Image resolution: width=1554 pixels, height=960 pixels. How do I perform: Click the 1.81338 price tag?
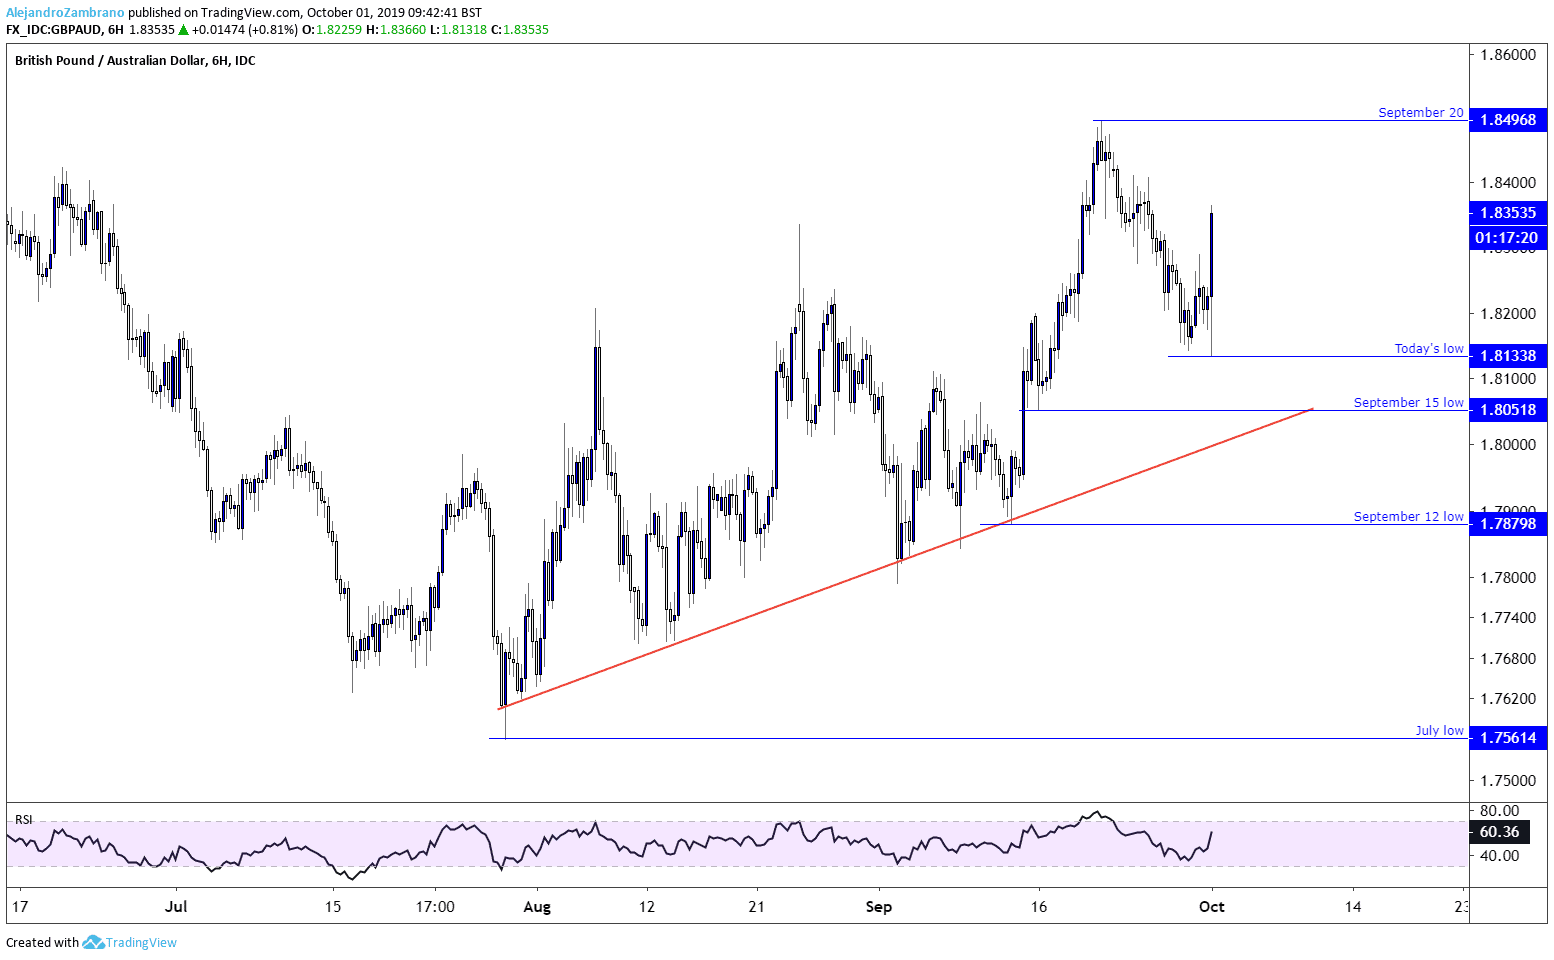tap(1508, 356)
